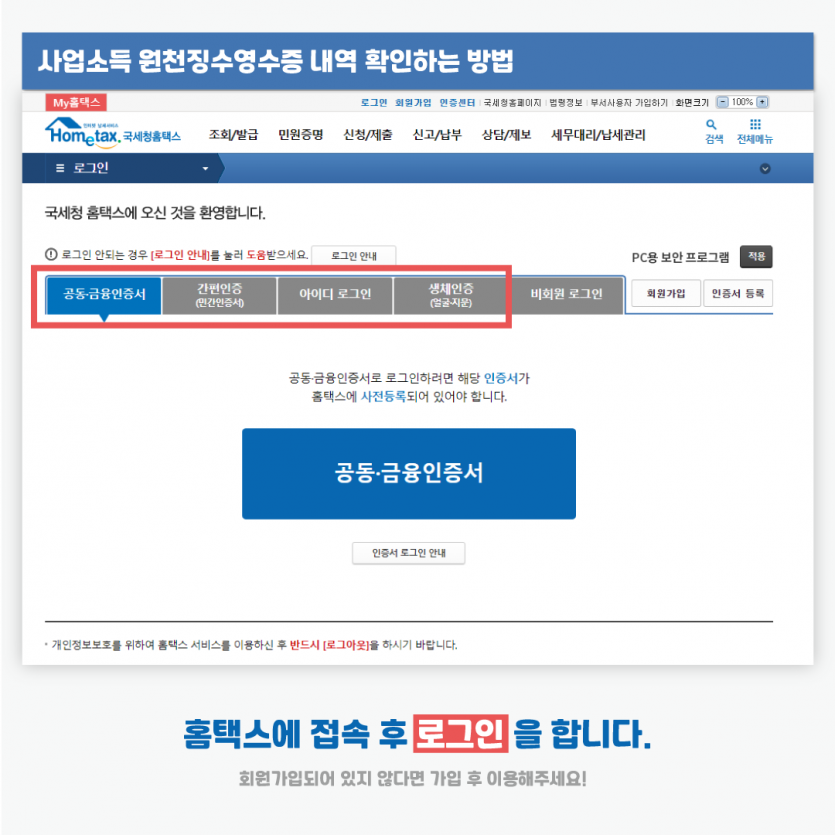The width and height of the screenshot is (835, 835).
Task: Switch to the 간편인증 login tab
Action: tap(219, 295)
